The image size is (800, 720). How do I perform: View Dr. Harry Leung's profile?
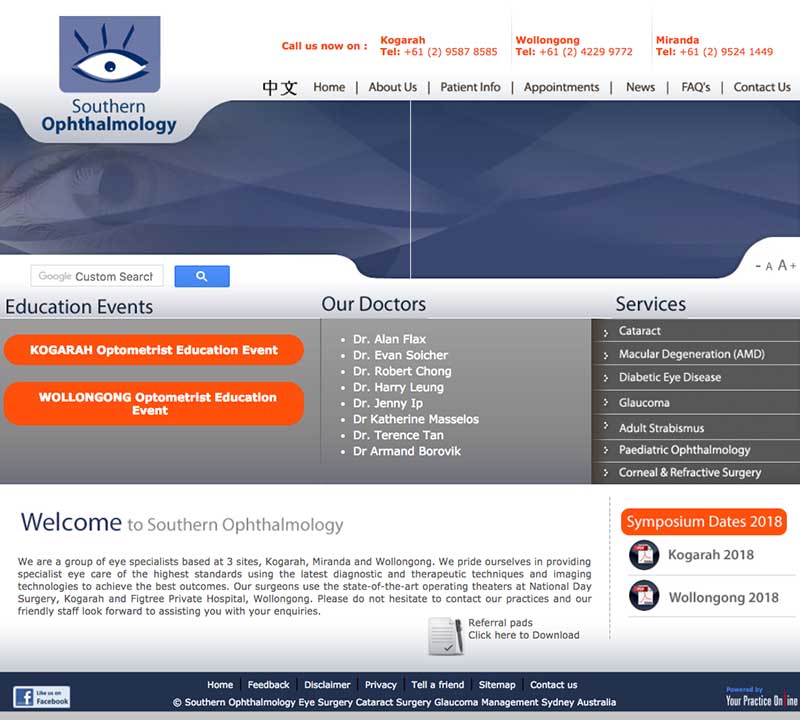point(398,387)
